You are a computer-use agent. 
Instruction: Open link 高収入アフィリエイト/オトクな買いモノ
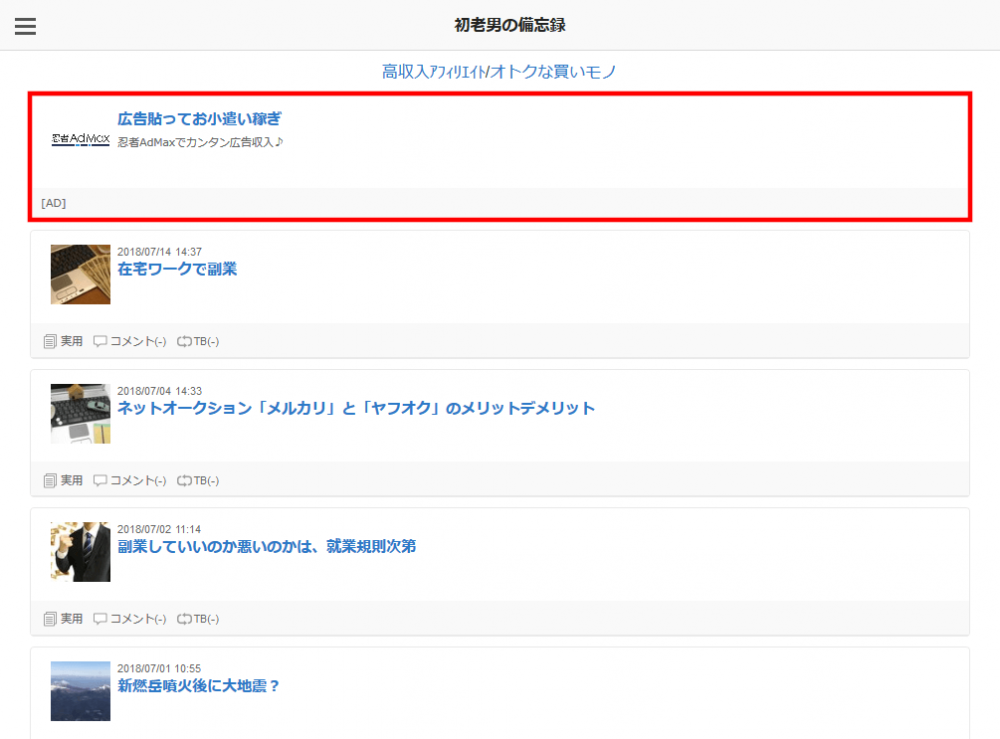(499, 71)
